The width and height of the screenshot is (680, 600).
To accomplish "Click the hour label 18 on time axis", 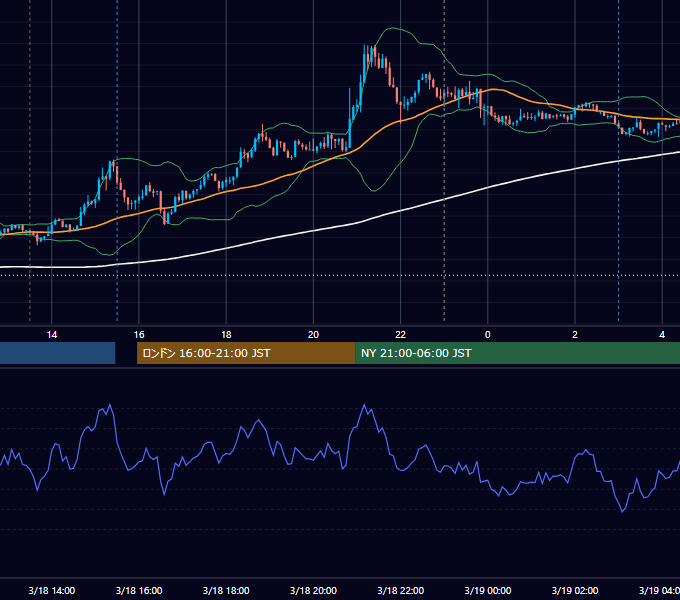I will pos(226,335).
